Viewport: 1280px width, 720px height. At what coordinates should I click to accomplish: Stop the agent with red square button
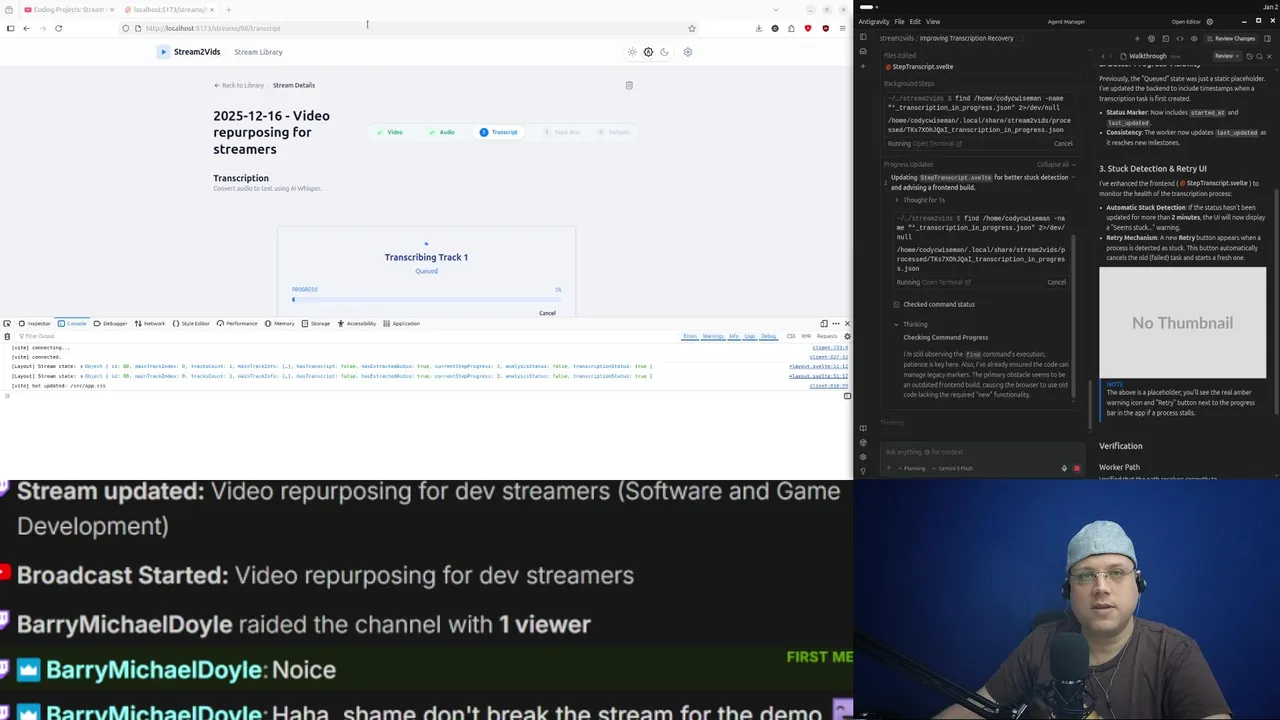[1076, 468]
